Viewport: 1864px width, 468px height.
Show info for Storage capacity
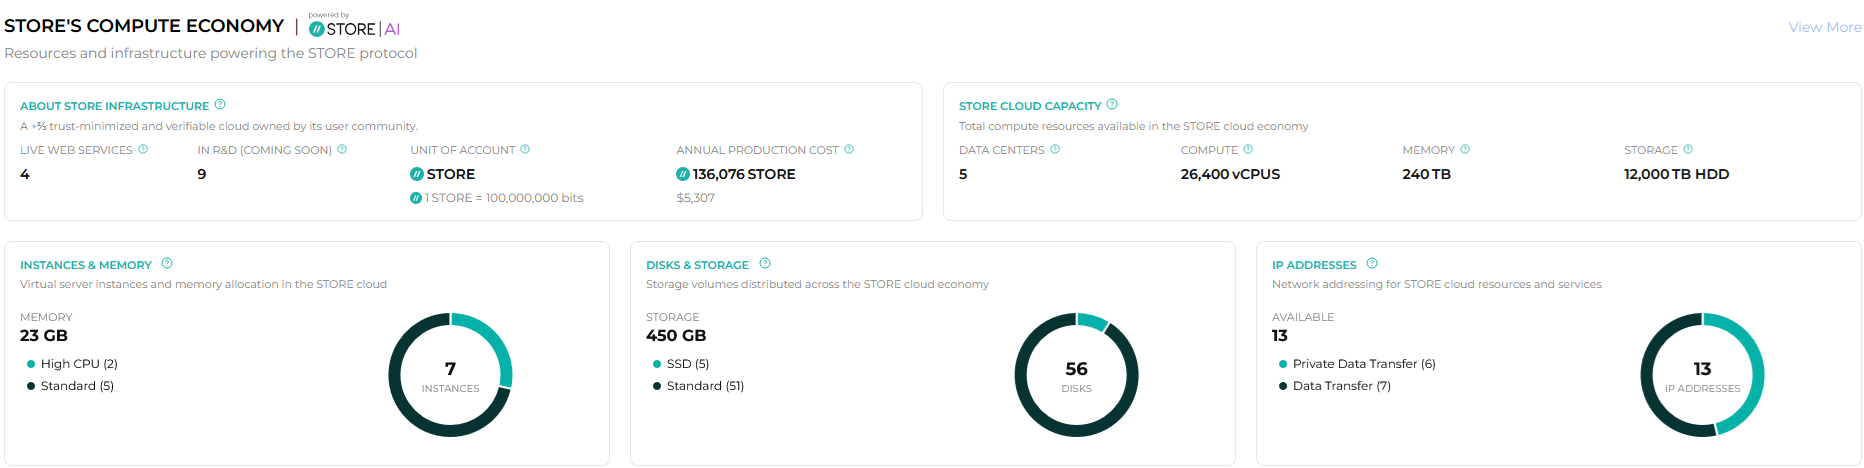coord(1688,149)
